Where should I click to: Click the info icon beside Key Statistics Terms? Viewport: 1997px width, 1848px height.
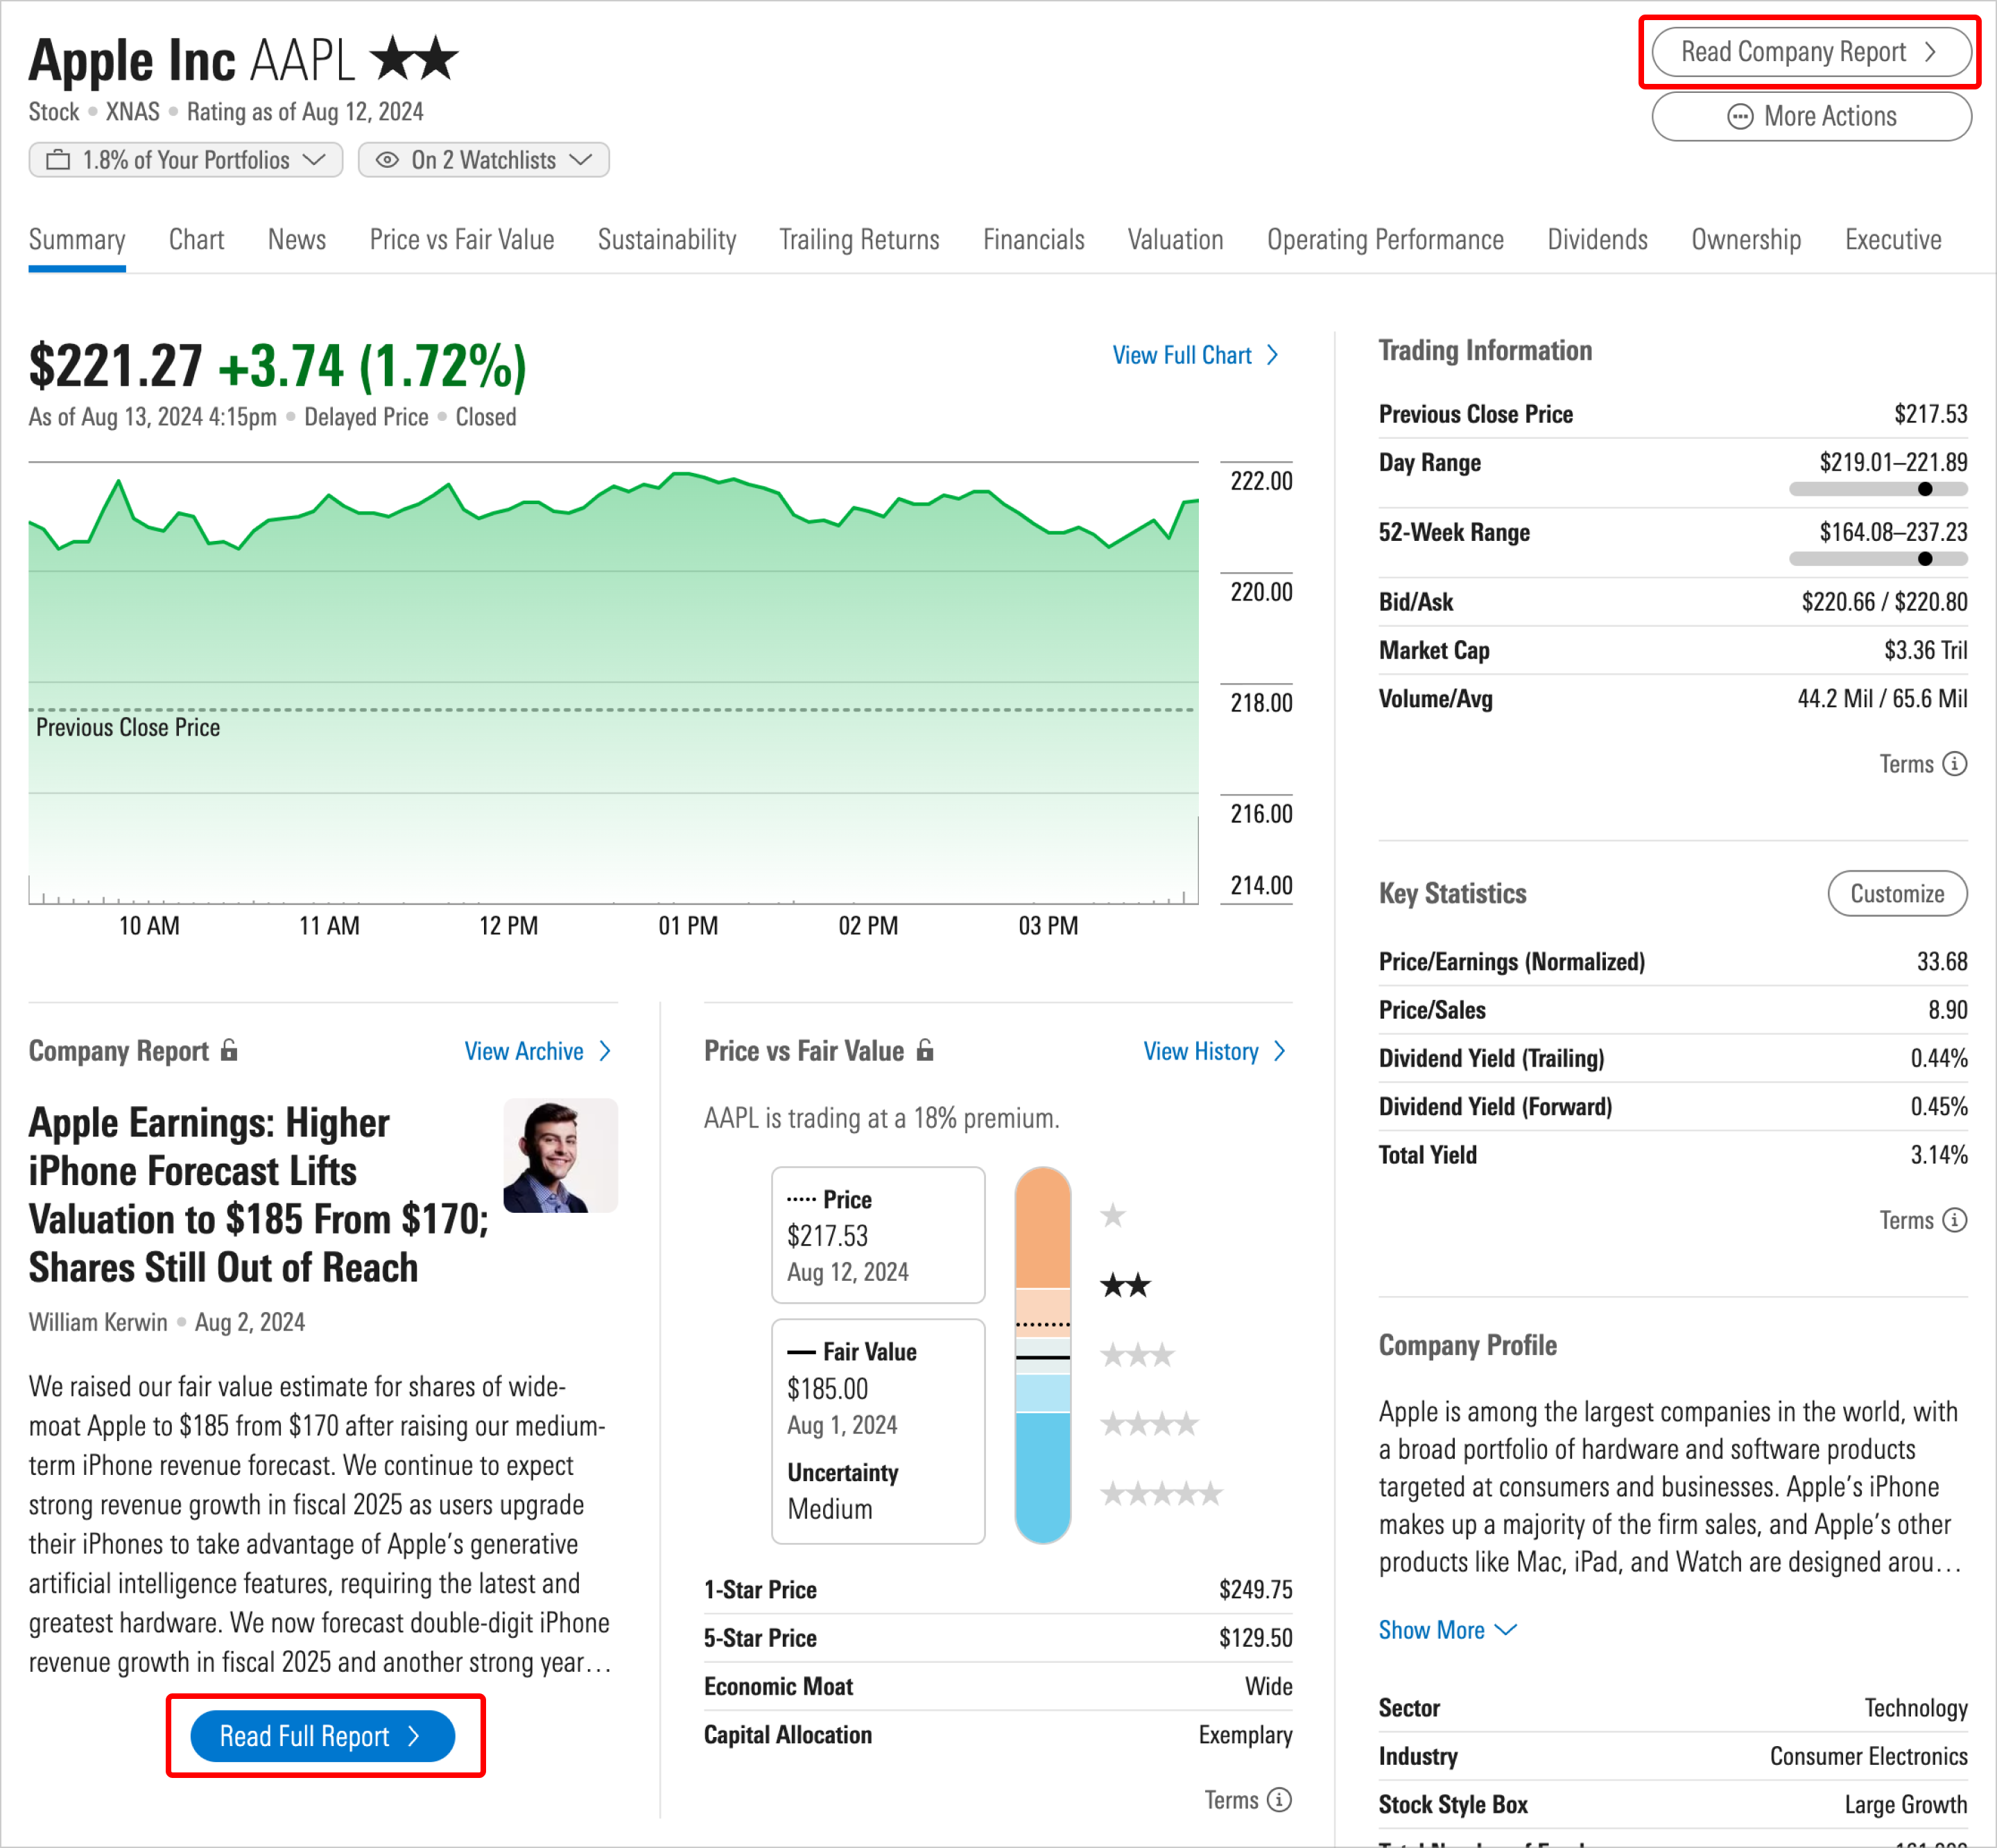1954,1220
